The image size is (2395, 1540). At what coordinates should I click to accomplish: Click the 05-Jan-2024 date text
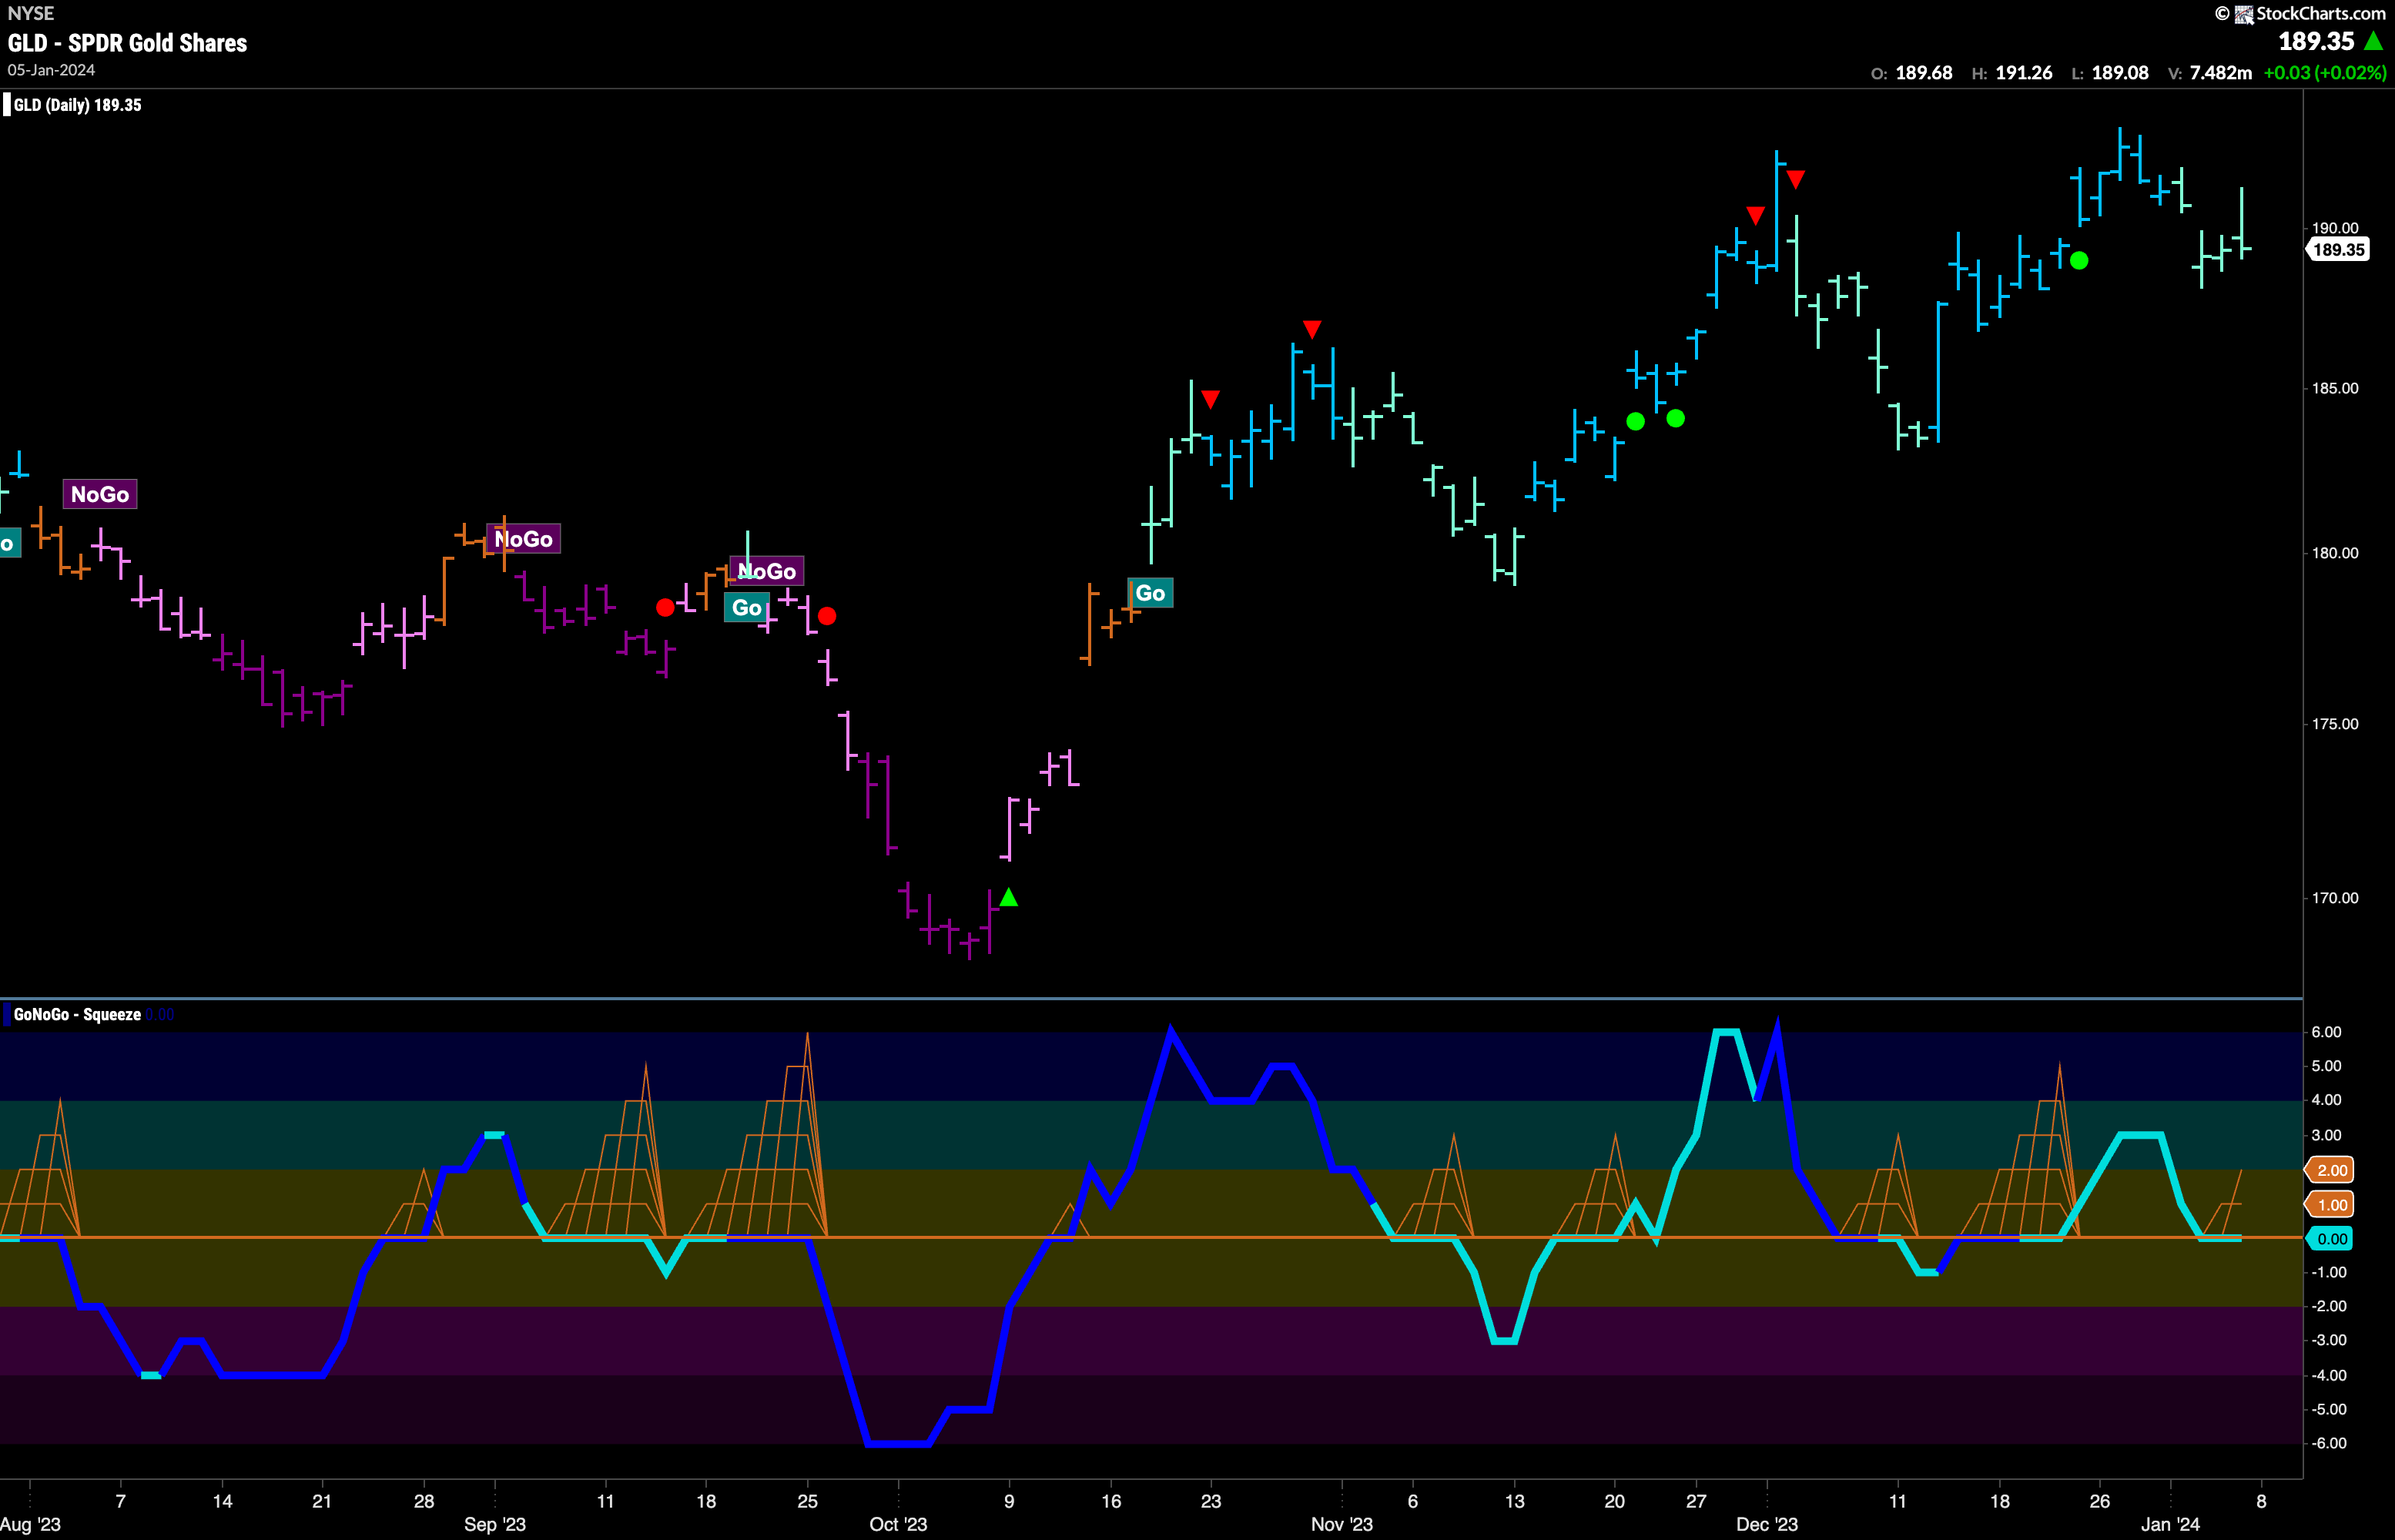pyautogui.click(x=51, y=70)
